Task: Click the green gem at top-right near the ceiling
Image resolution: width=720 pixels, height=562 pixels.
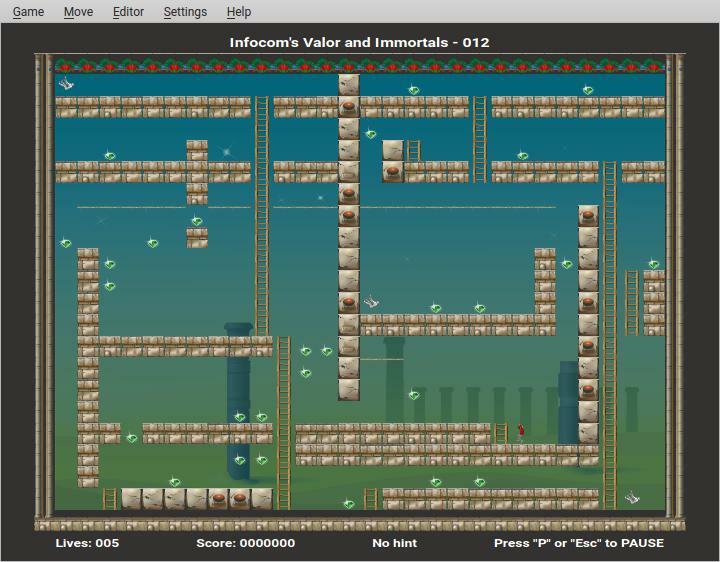Action: (588, 90)
